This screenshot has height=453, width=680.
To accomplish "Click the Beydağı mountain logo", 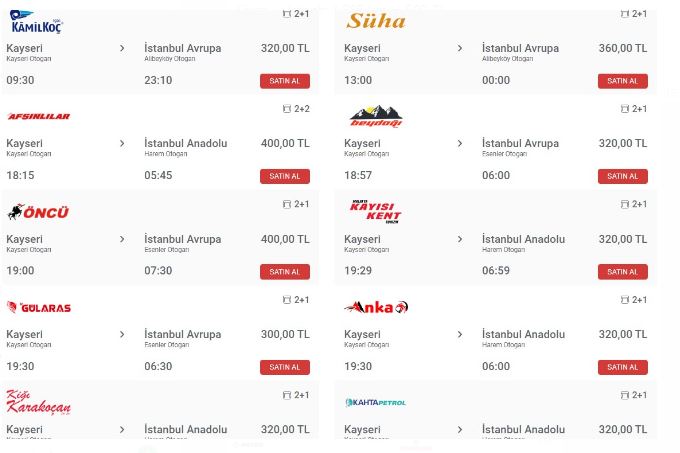I will pyautogui.click(x=376, y=117).
